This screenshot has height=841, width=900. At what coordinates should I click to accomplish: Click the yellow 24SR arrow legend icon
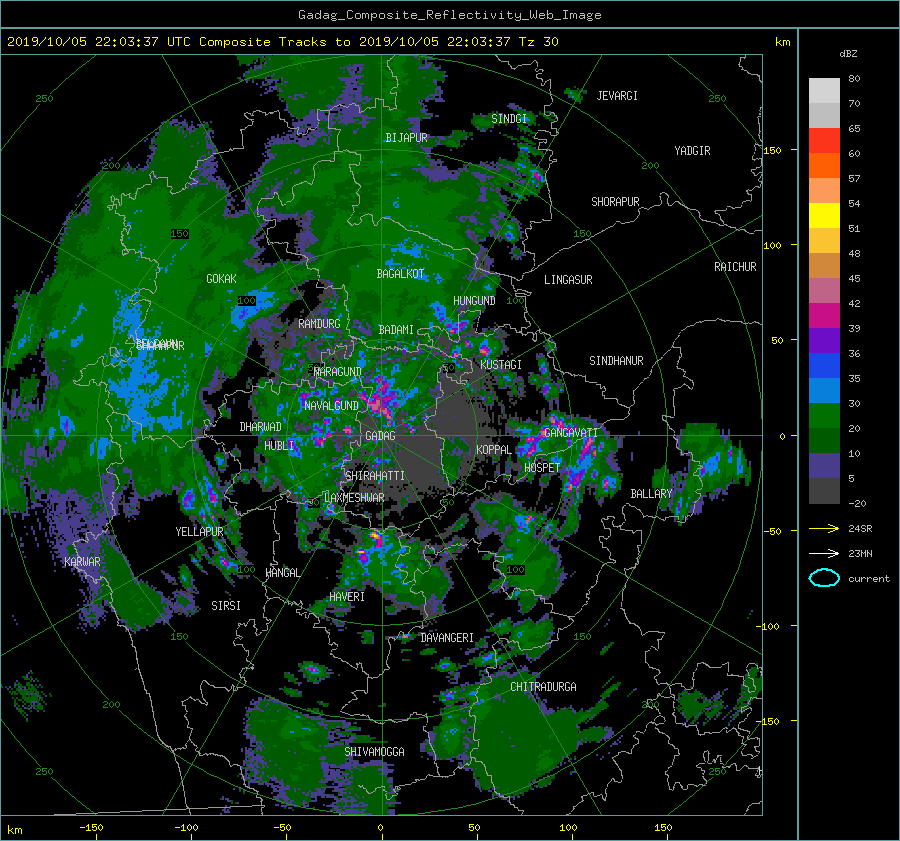click(824, 528)
